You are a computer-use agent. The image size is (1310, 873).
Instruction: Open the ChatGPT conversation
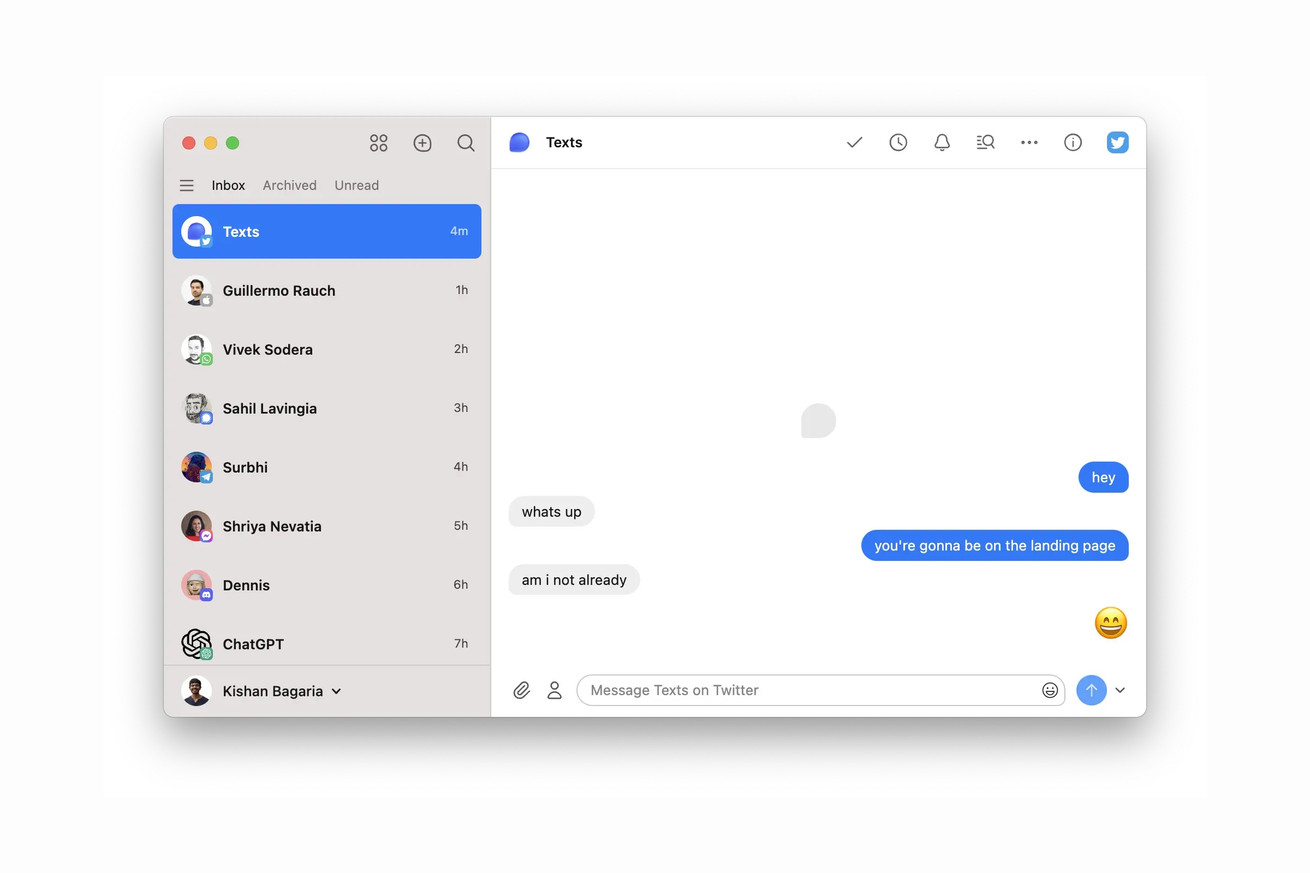pyautogui.click(x=327, y=642)
